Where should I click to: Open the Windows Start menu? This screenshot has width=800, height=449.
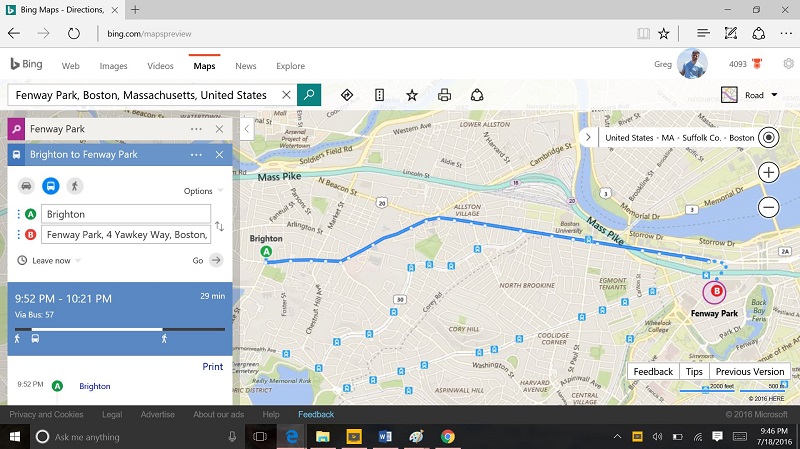[14, 437]
